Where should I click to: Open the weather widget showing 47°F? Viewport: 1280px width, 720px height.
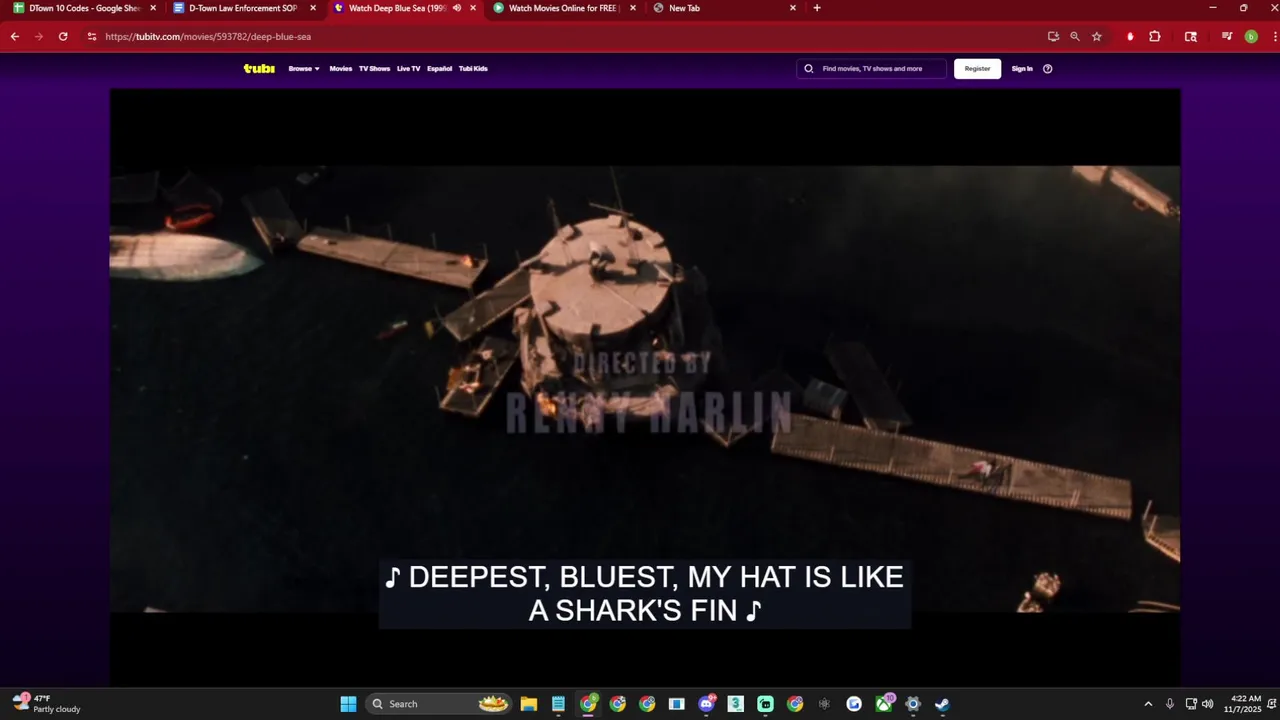(47, 703)
